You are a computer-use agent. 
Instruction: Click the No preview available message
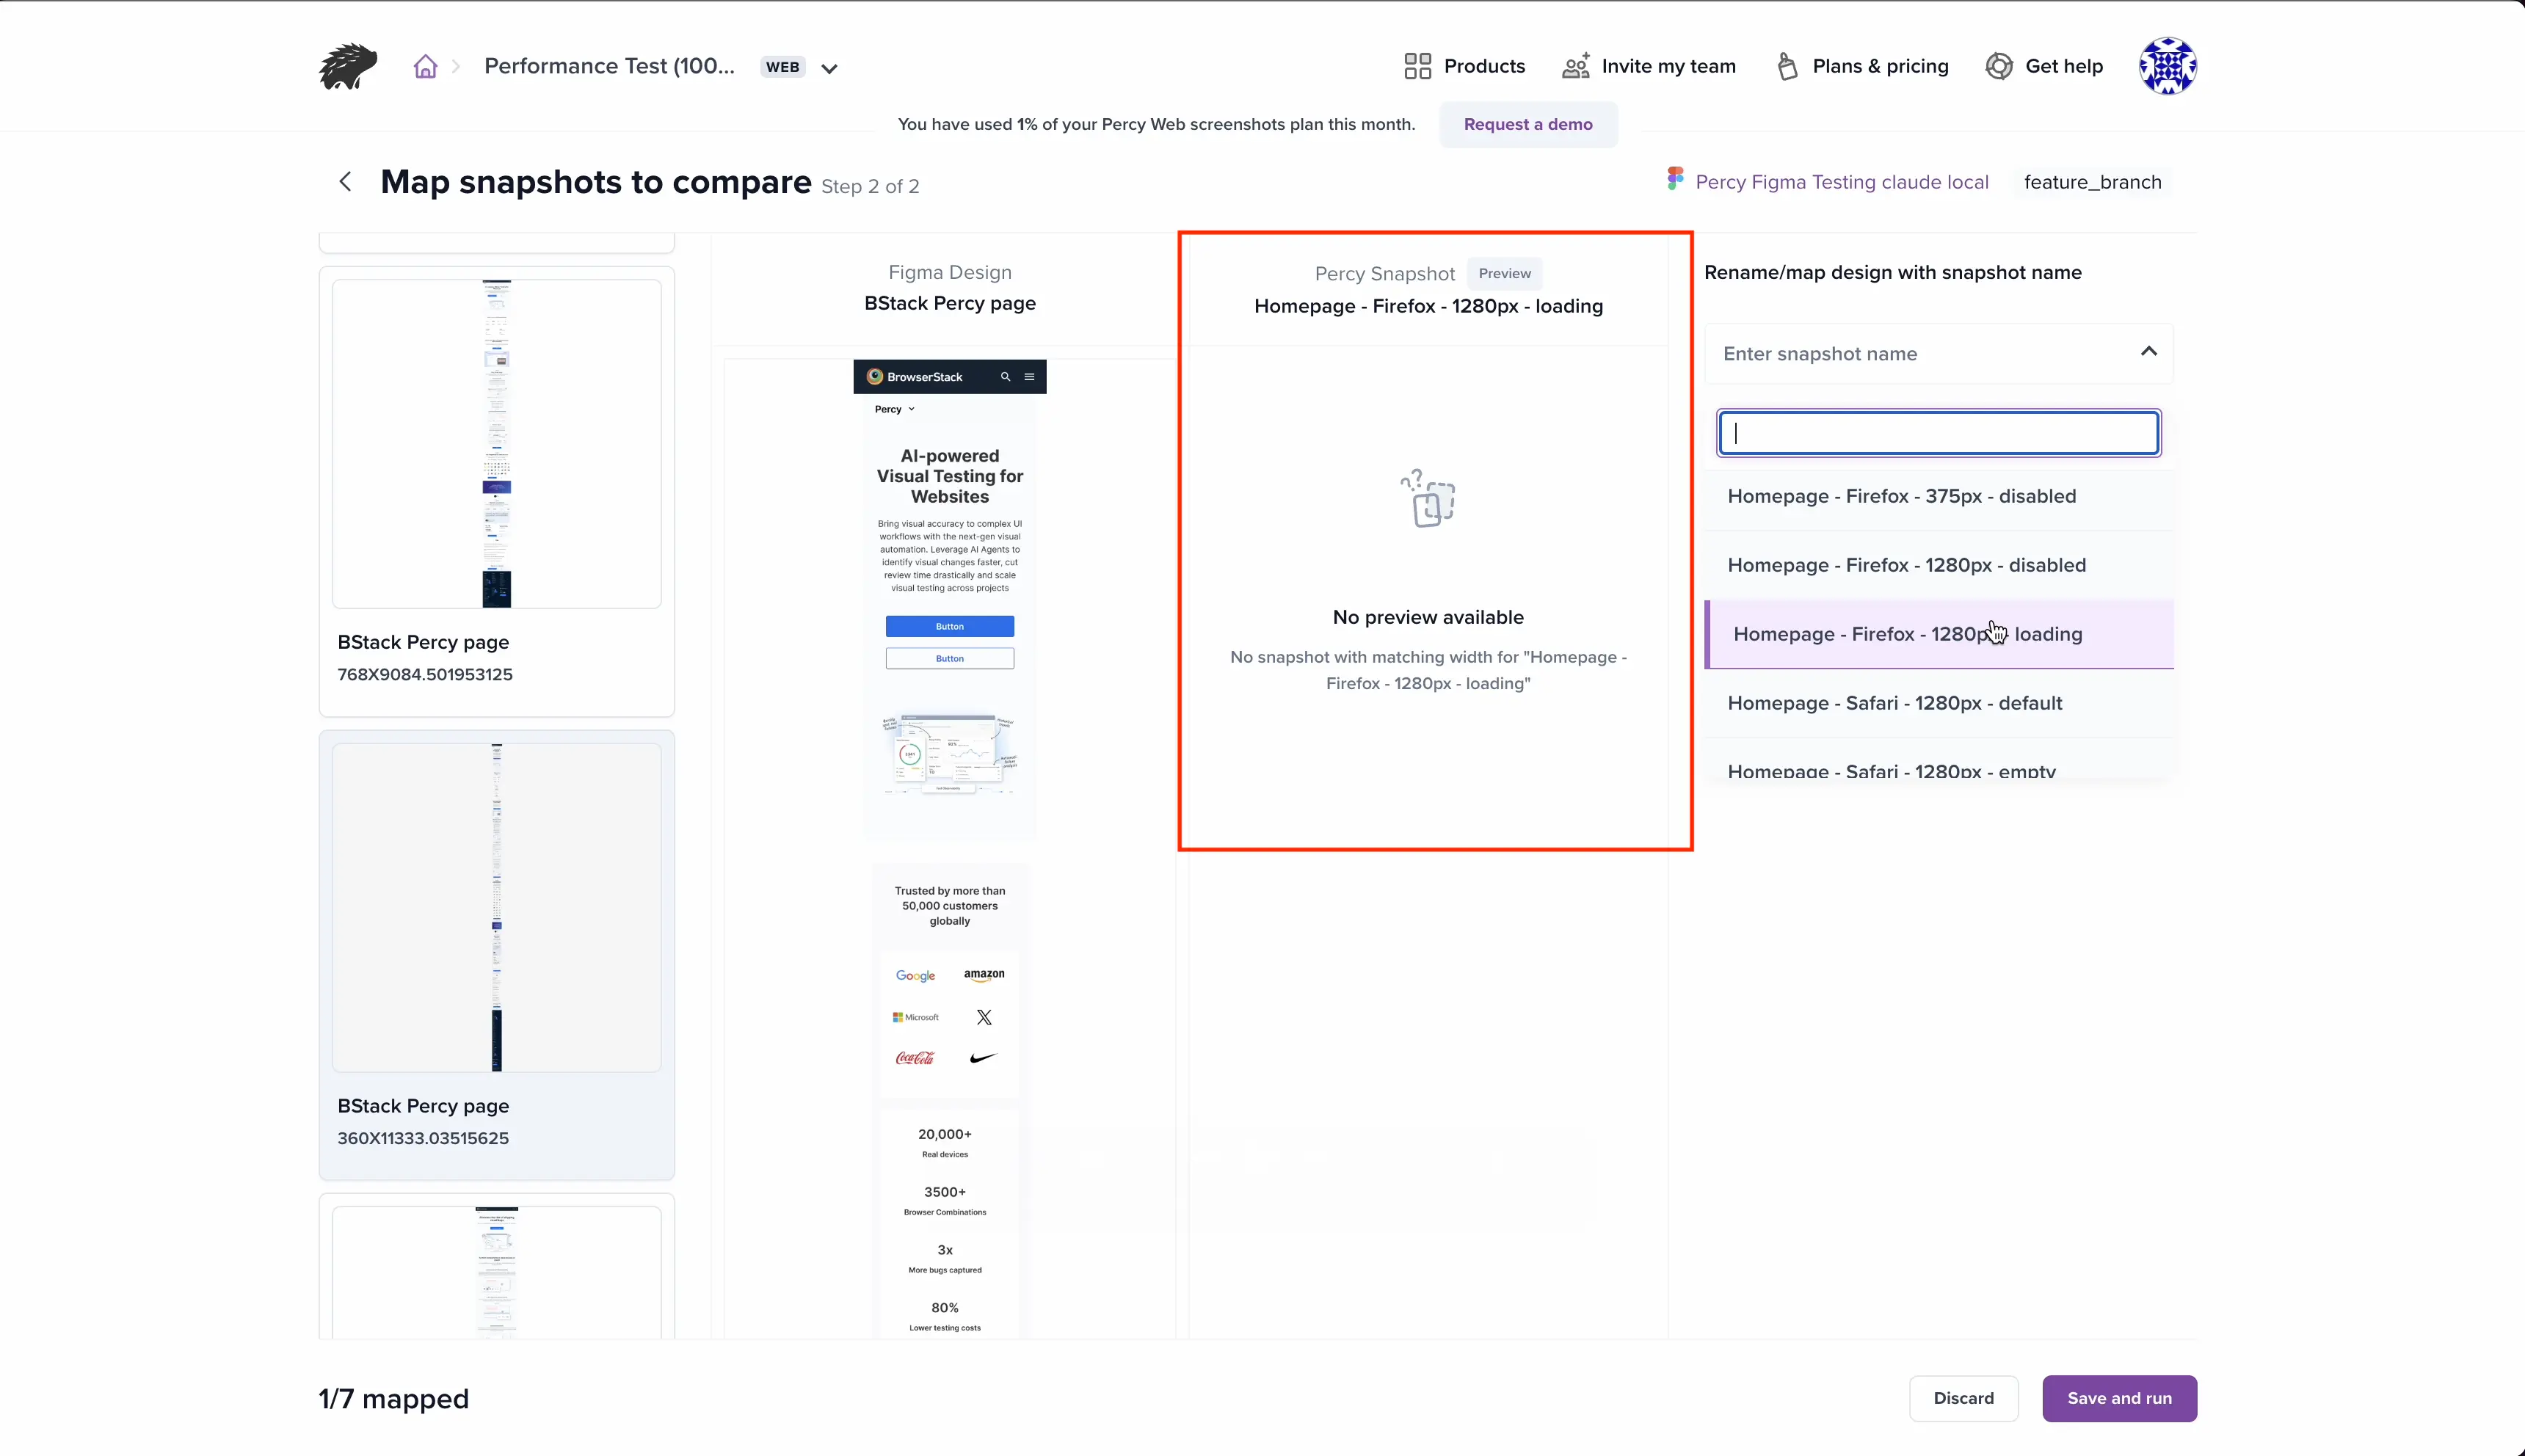point(1428,617)
